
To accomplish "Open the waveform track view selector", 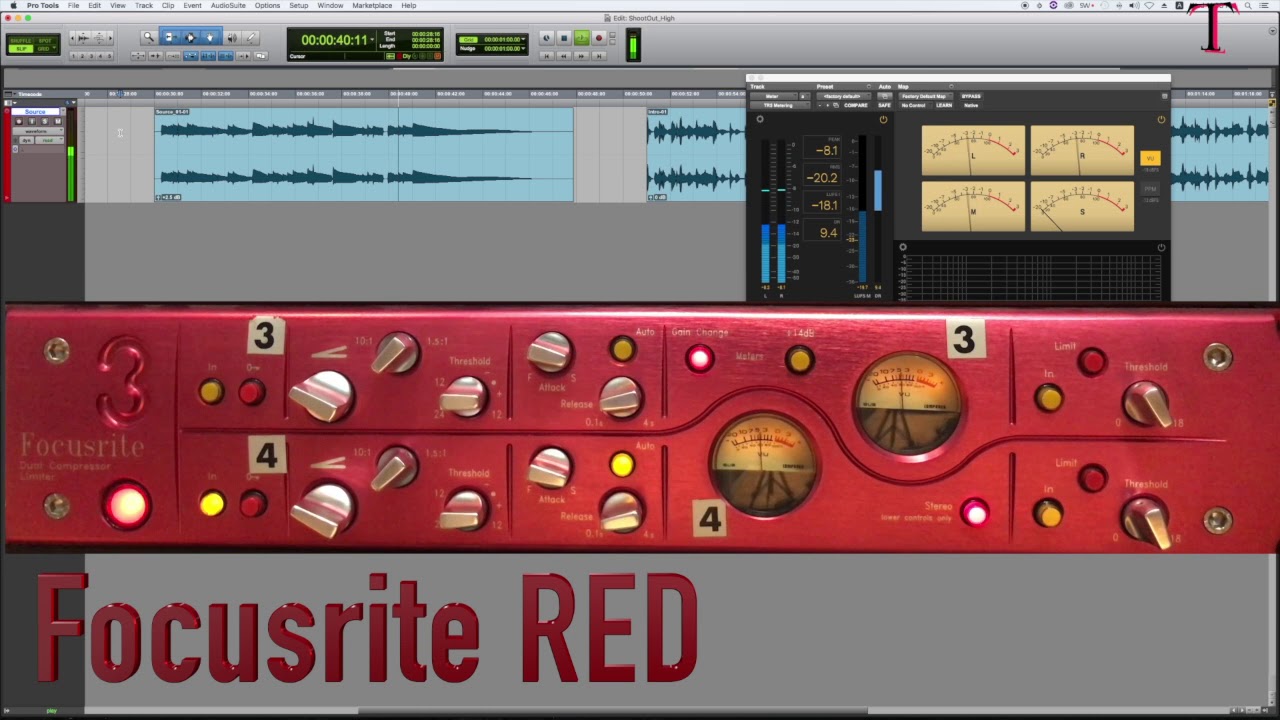I will (x=38, y=131).
